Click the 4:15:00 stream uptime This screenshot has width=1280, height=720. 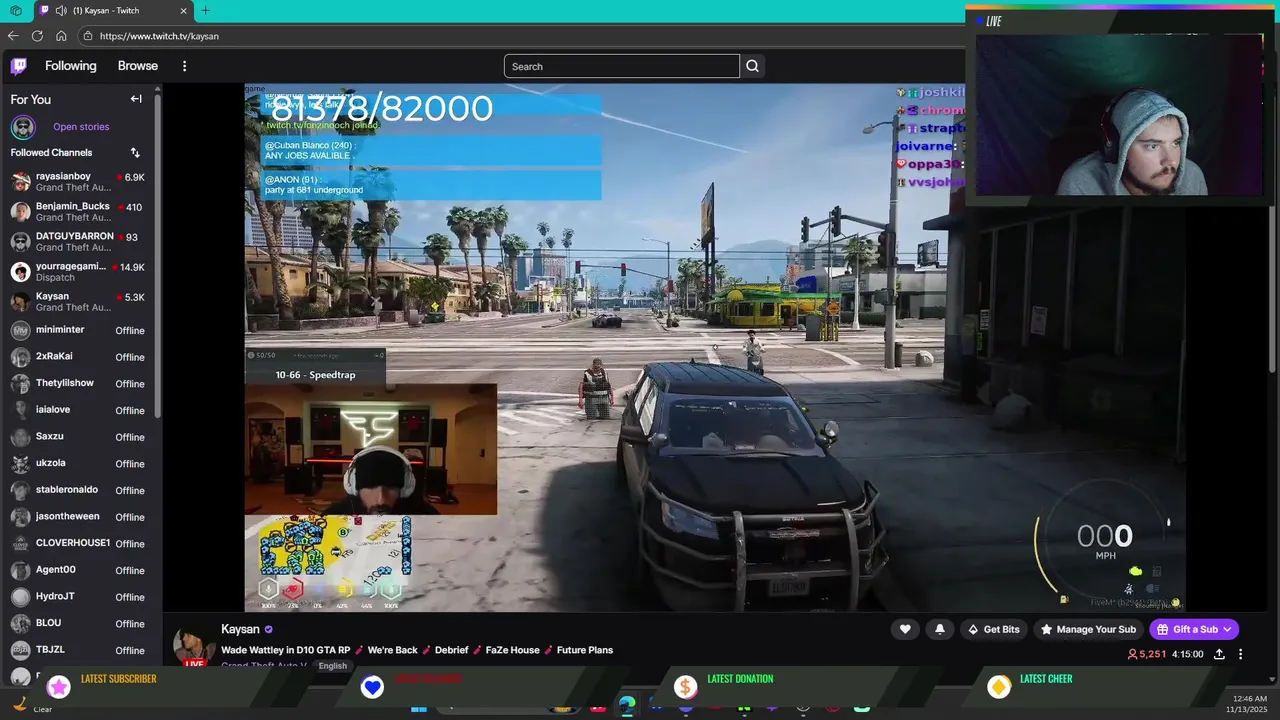point(1188,654)
